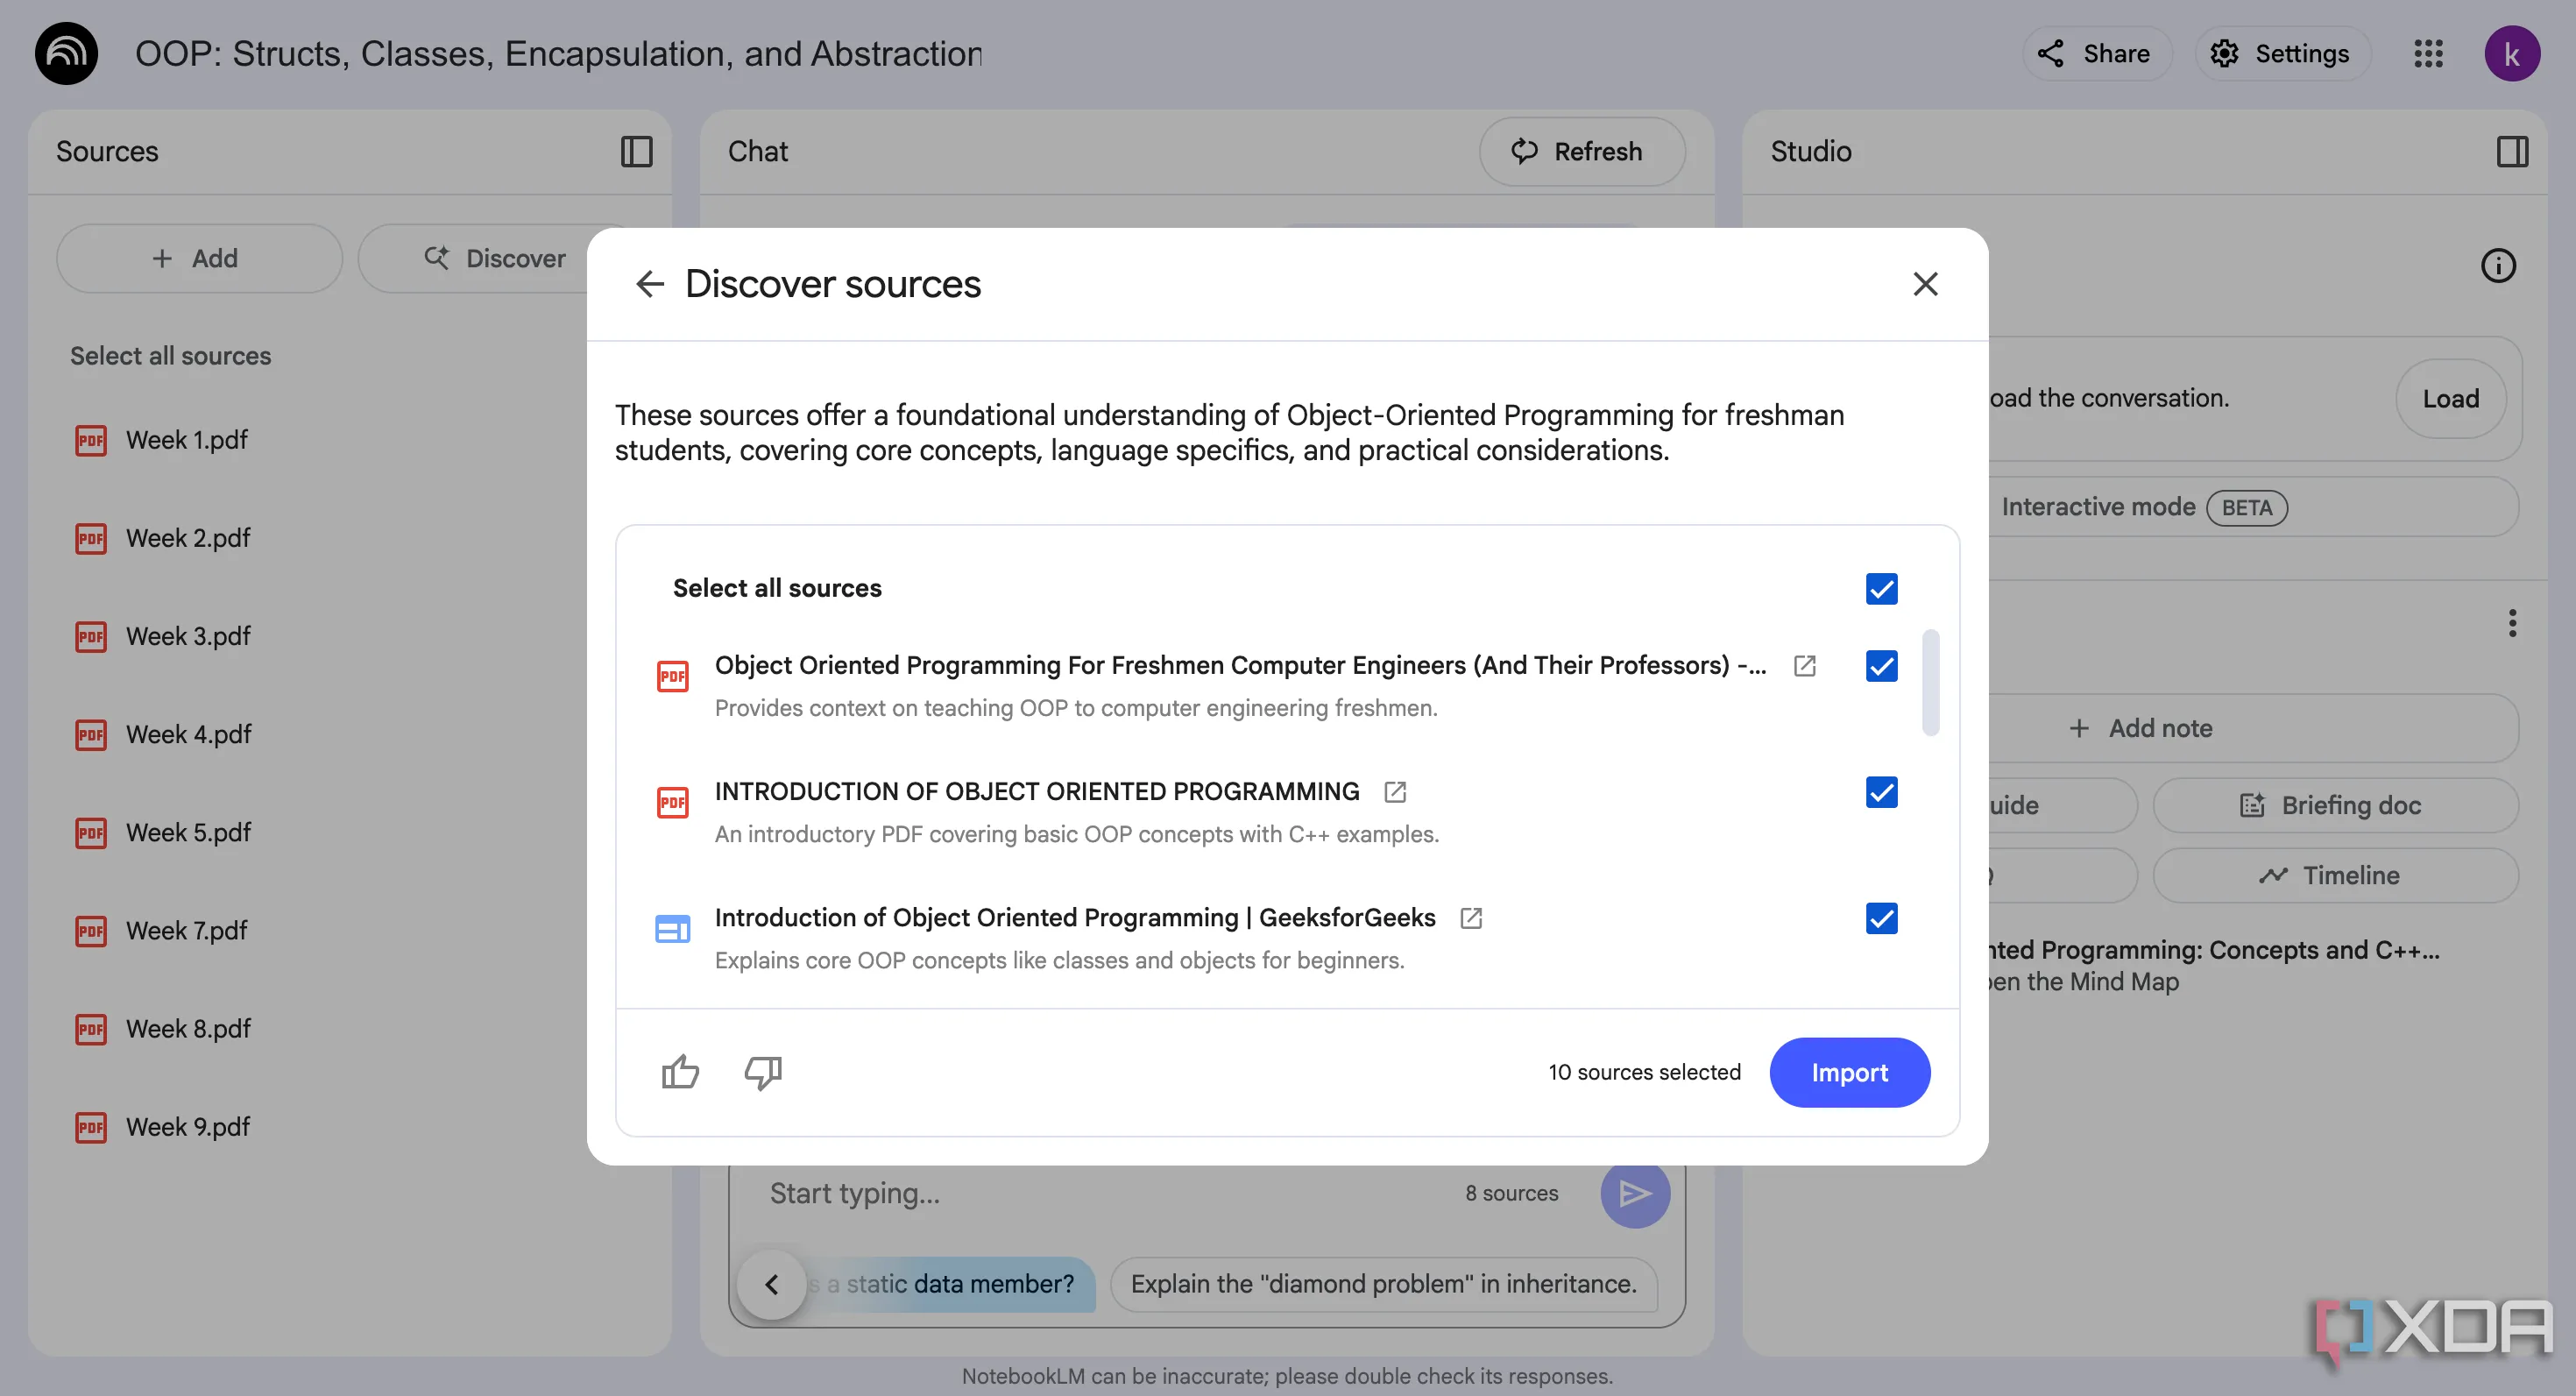Open Settings in the top bar

(x=2282, y=54)
